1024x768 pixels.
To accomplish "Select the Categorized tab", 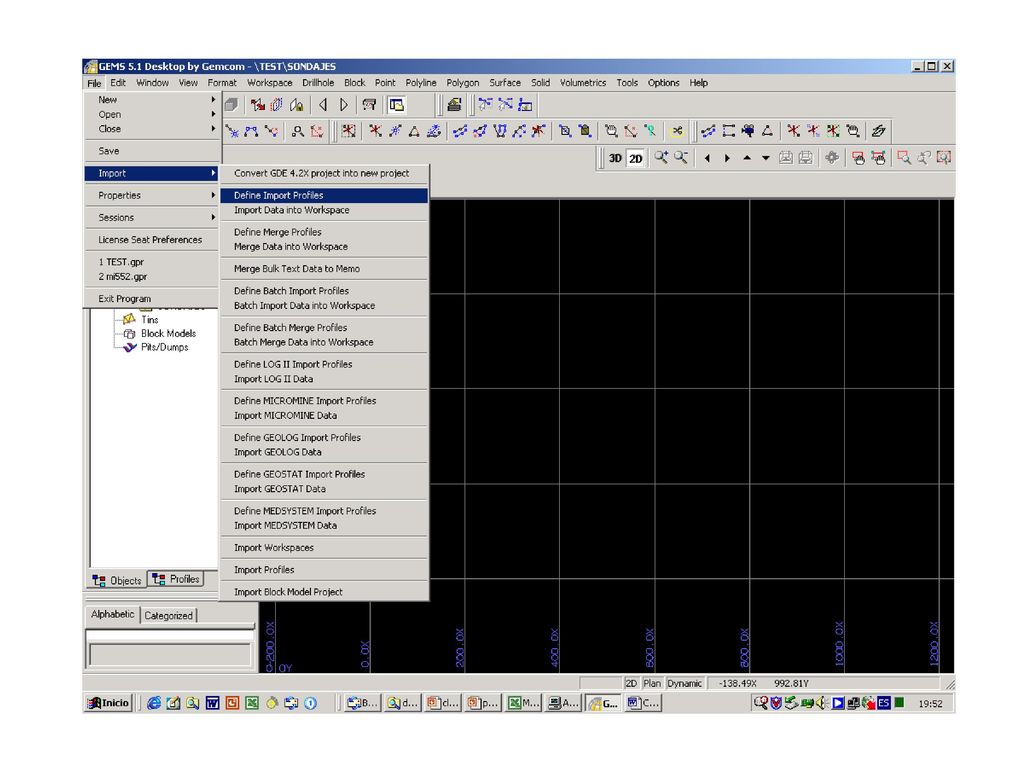I will click(168, 615).
